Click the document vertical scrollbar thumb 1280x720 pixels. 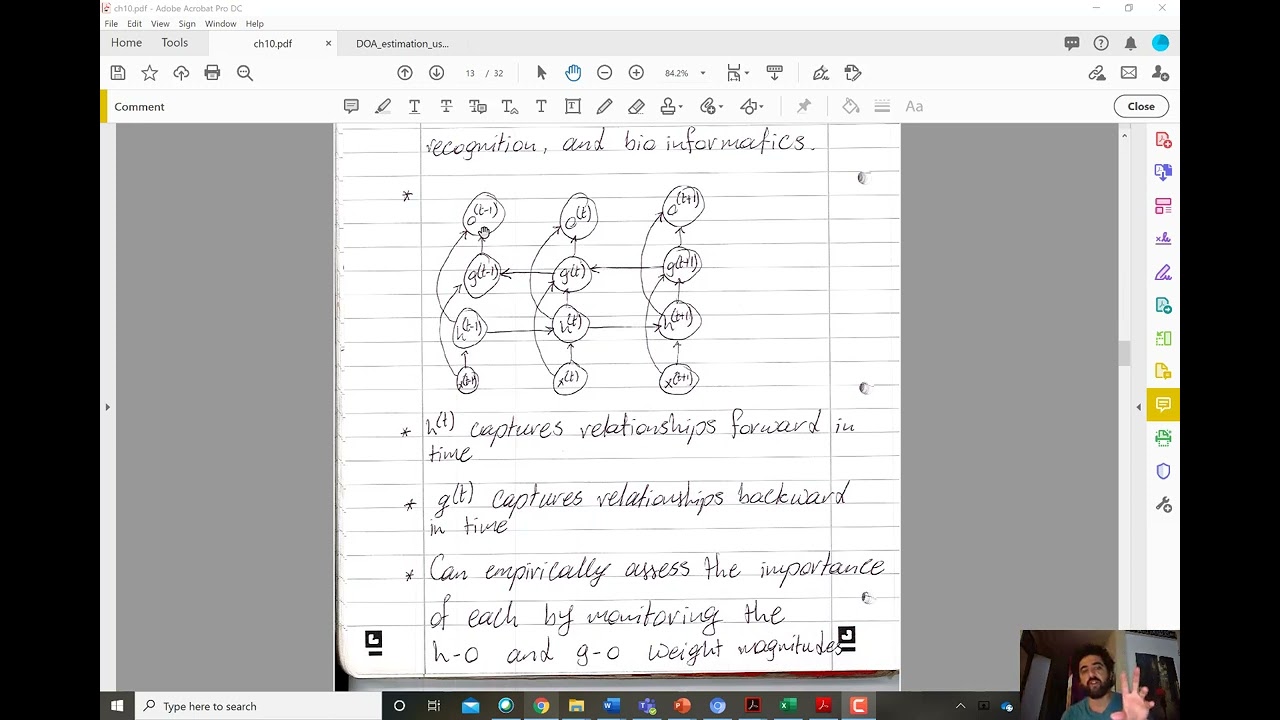pyautogui.click(x=1124, y=353)
